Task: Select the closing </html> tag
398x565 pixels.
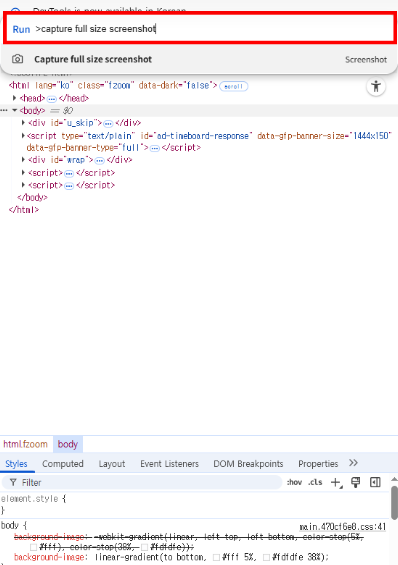Action: click(x=24, y=210)
